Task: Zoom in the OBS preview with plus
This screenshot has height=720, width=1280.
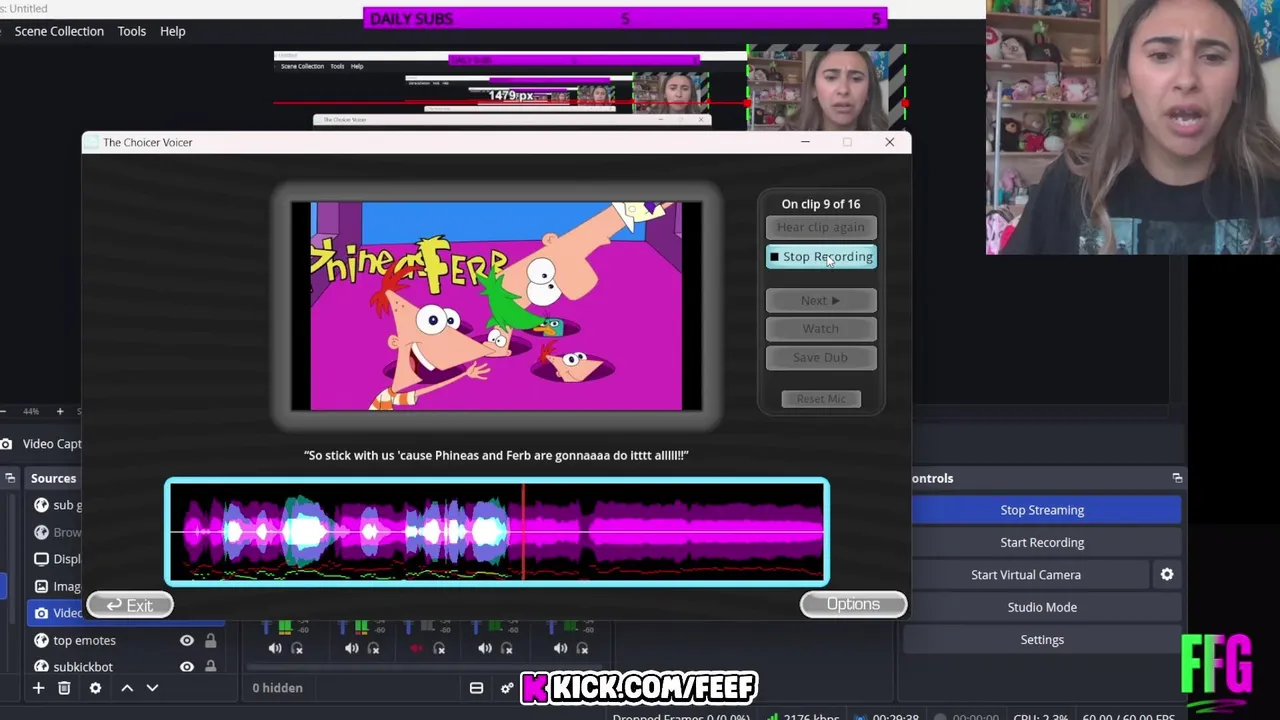Action: coord(60,411)
